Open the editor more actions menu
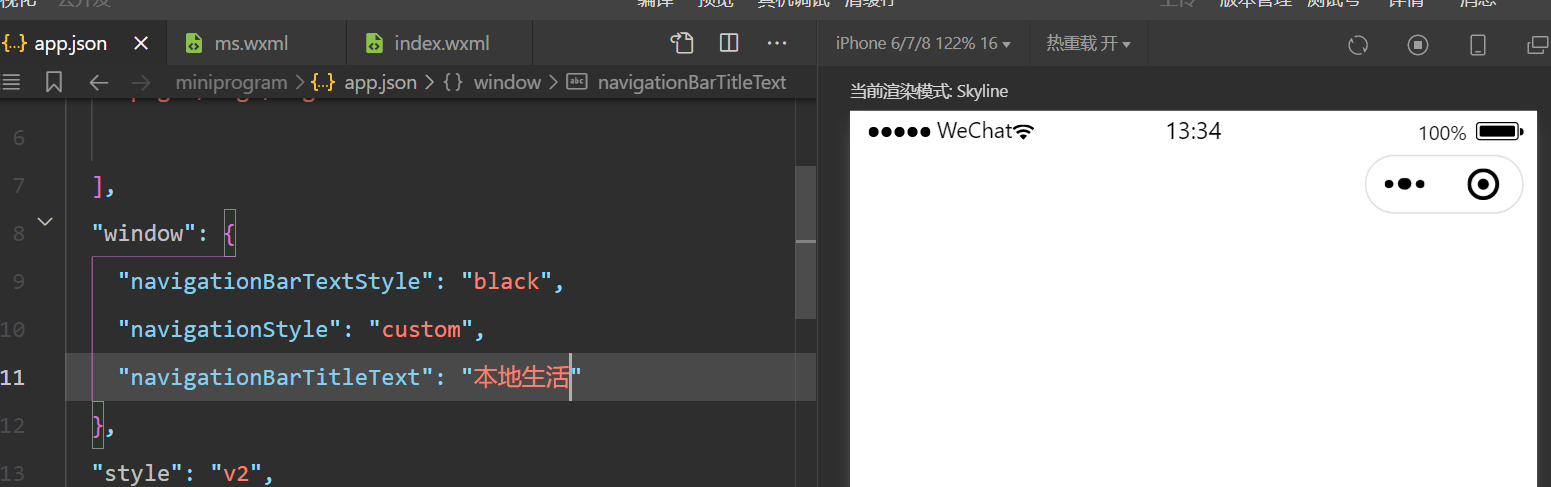Image resolution: width=1551 pixels, height=487 pixels. coord(777,43)
